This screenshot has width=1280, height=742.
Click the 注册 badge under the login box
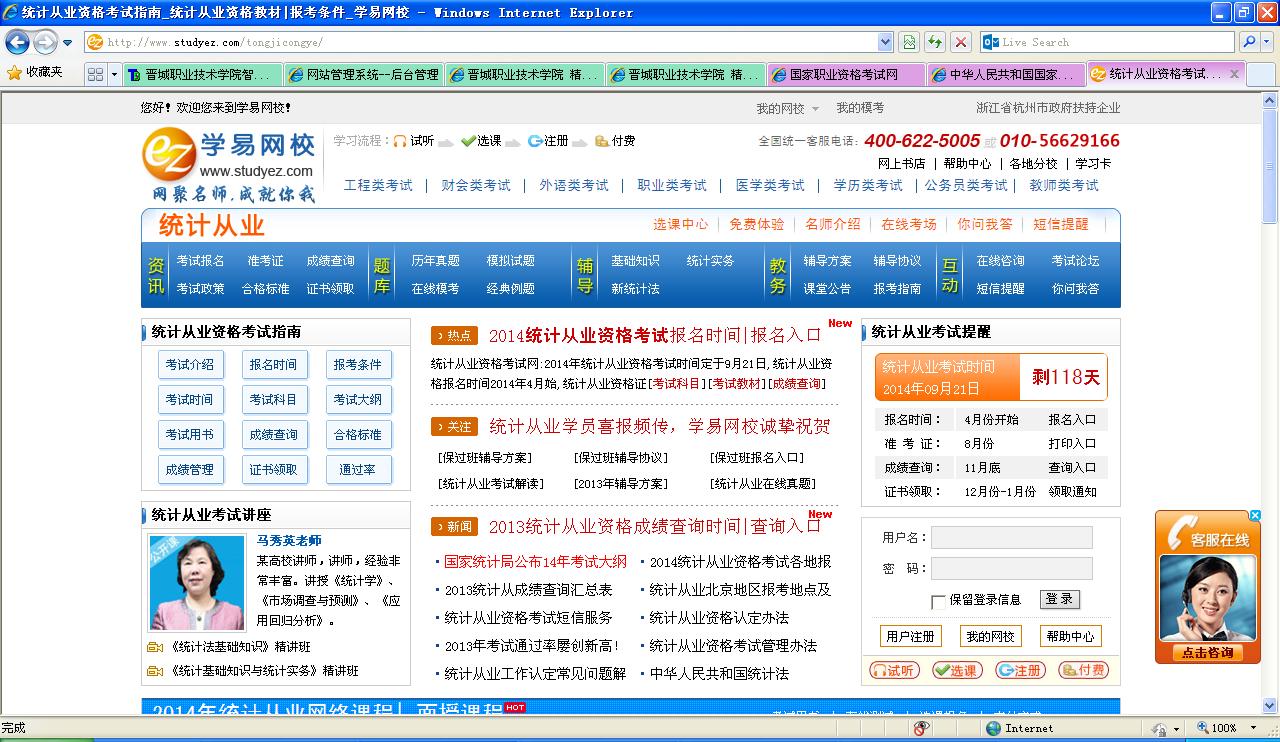[x=1020, y=670]
